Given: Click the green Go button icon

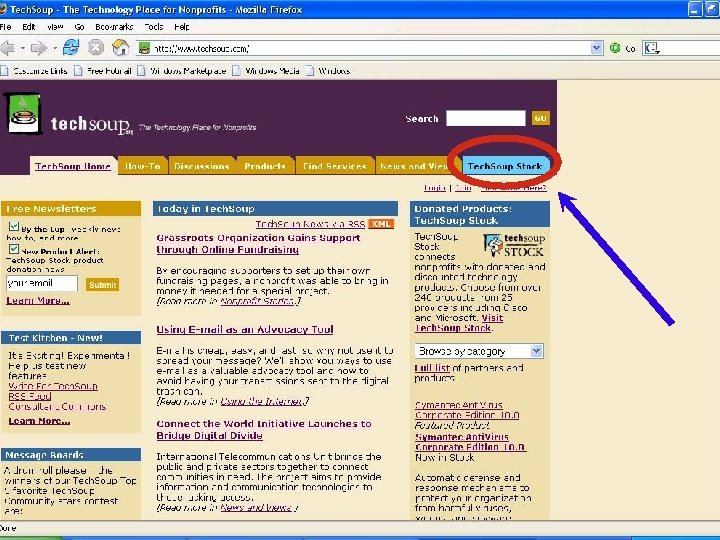Looking at the screenshot, I should pyautogui.click(x=615, y=48).
